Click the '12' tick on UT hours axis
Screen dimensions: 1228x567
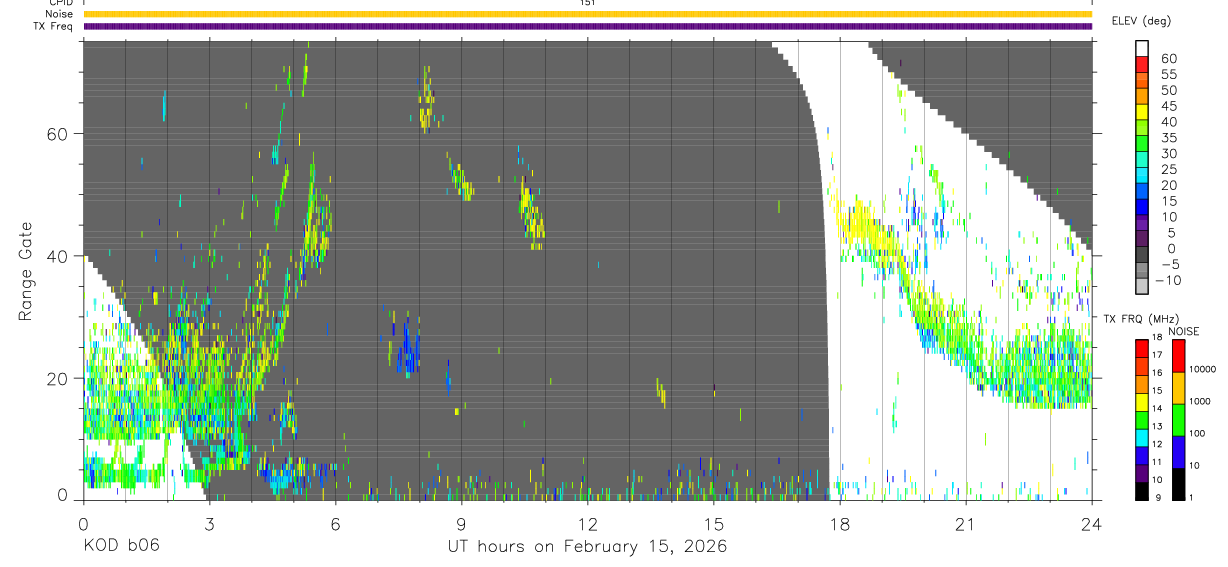point(587,524)
